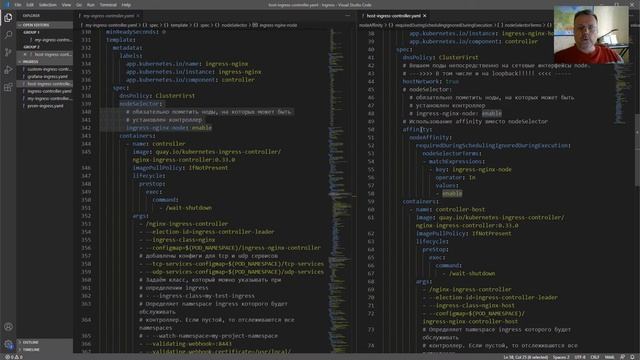
Task: Close the my-ingress-controller.yaml tab
Action: coord(138,16)
